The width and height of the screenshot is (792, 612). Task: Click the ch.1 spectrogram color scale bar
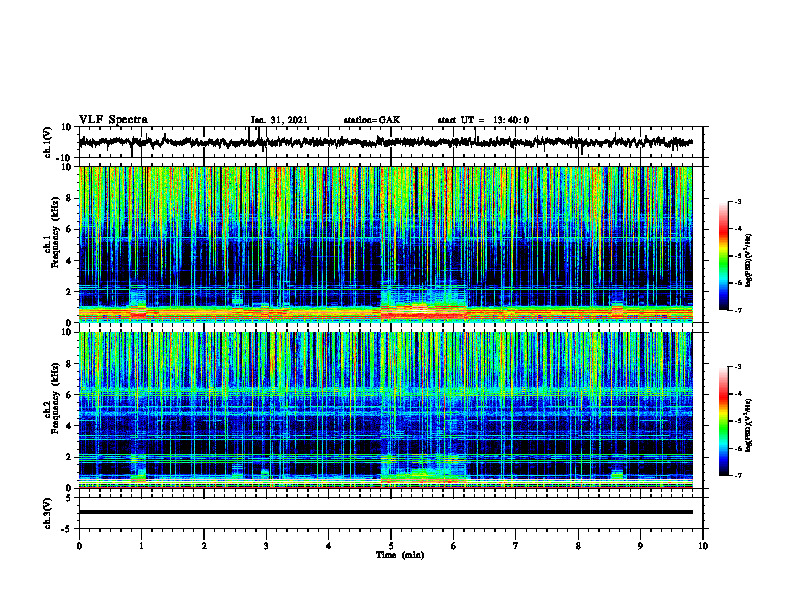[723, 256]
